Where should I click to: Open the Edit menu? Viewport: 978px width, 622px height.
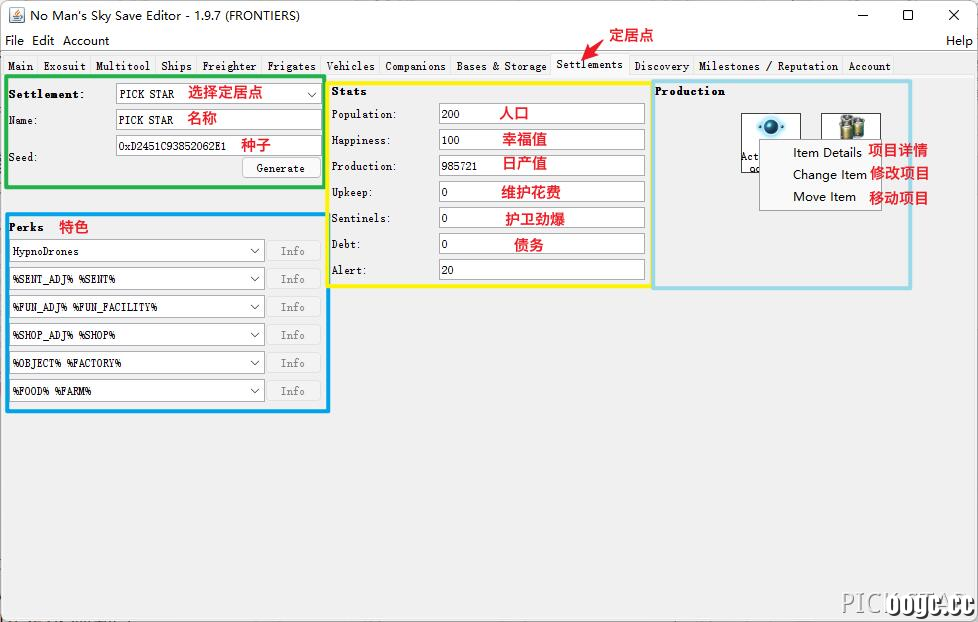(43, 41)
